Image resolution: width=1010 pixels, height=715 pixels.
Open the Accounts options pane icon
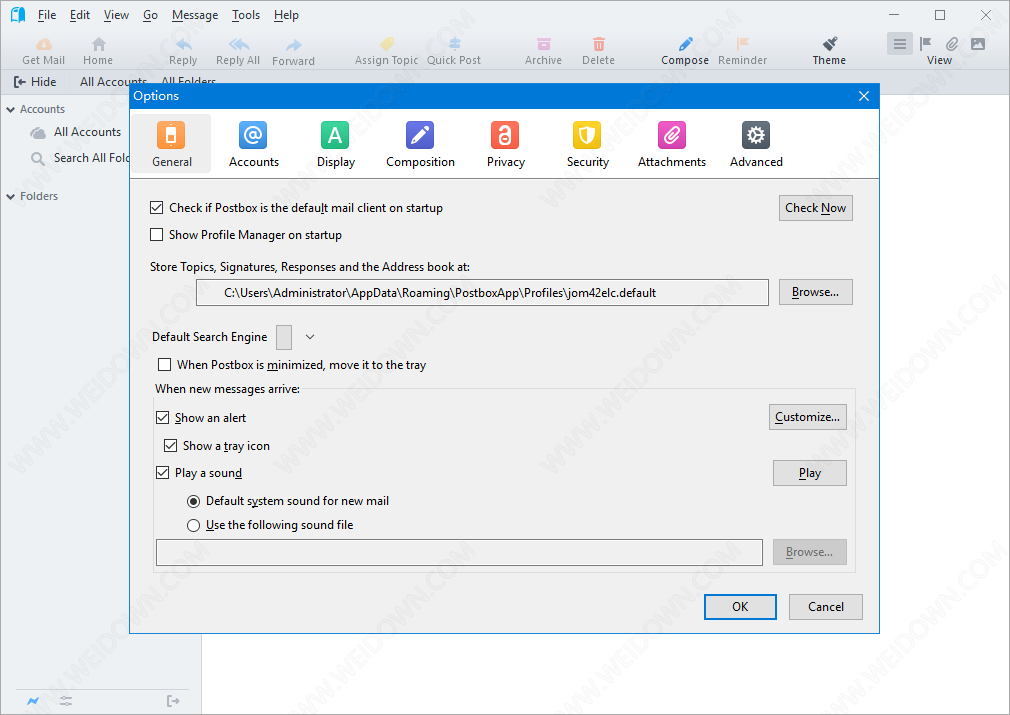click(253, 135)
